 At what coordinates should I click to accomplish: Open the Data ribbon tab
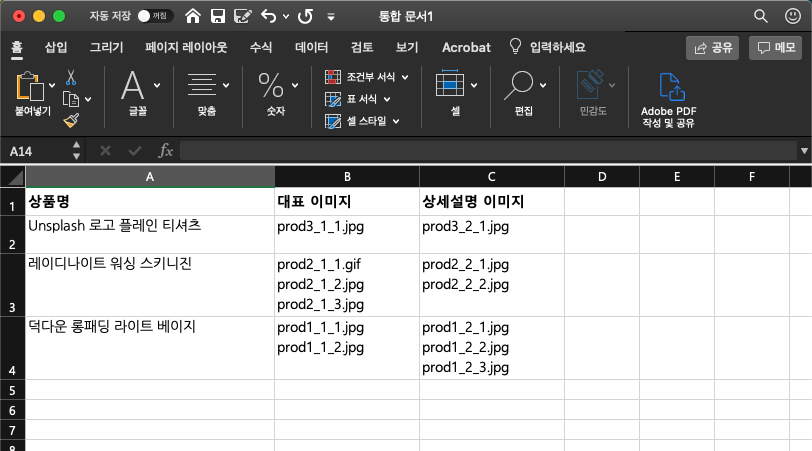[x=311, y=47]
